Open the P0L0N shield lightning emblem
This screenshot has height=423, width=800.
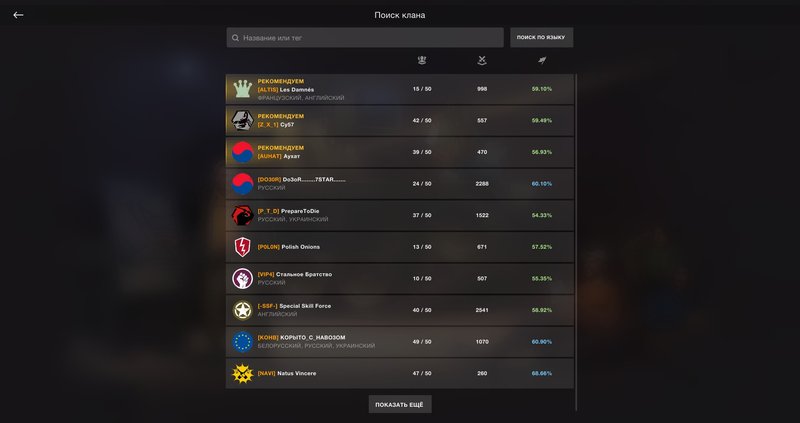click(243, 247)
